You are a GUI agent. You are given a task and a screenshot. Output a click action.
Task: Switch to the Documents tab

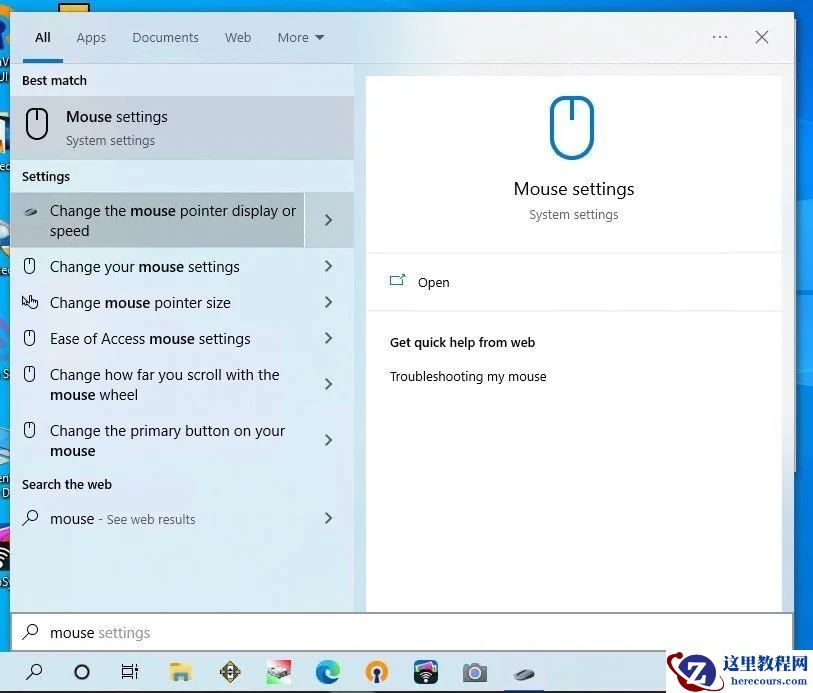click(165, 37)
